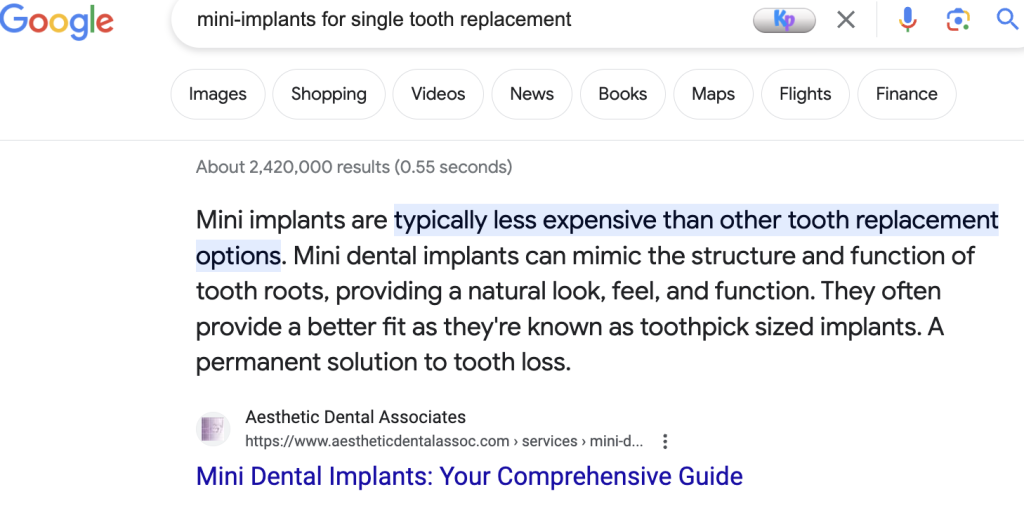This screenshot has height=506, width=1024.
Task: Open Mini Dental Implants Comprehensive Guide link
Action: coord(469,476)
